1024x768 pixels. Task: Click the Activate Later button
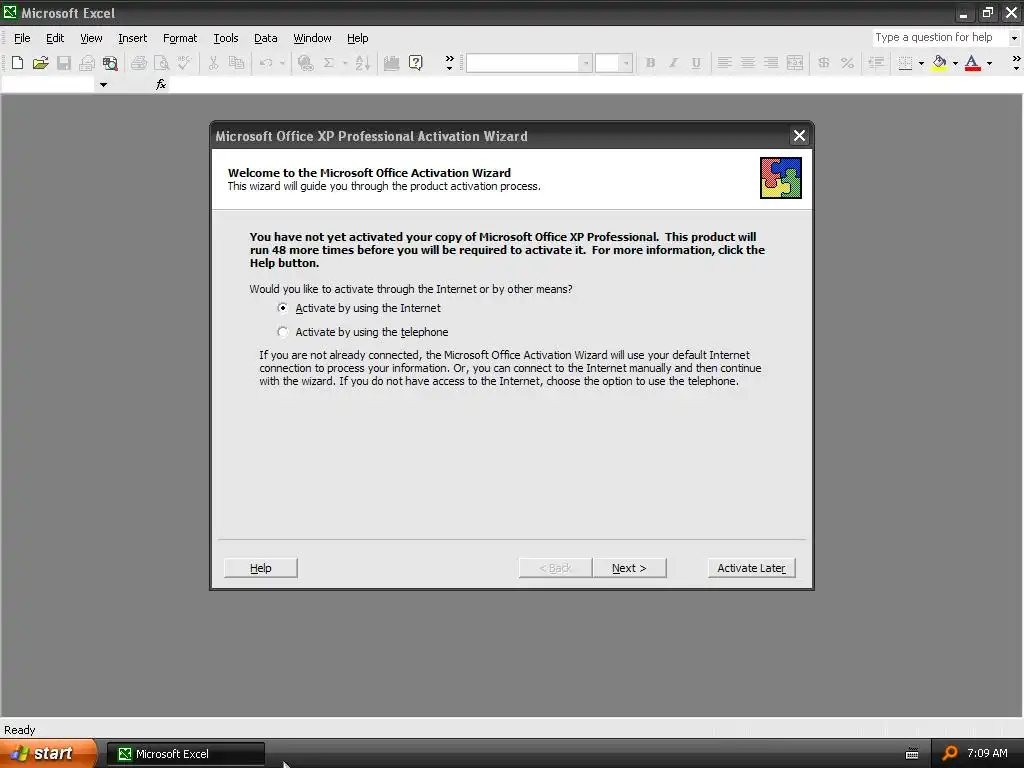(751, 568)
